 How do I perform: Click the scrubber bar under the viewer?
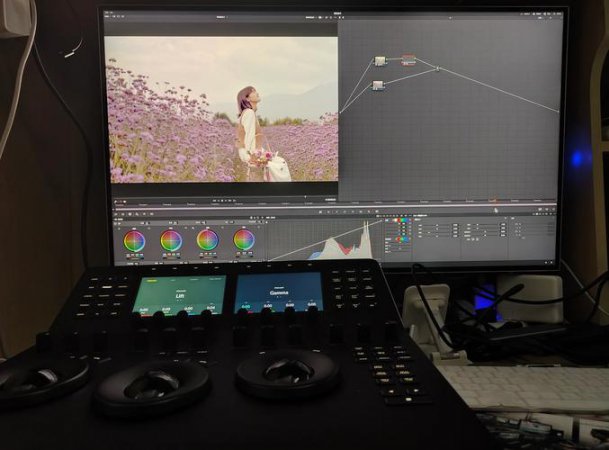click(x=222, y=190)
